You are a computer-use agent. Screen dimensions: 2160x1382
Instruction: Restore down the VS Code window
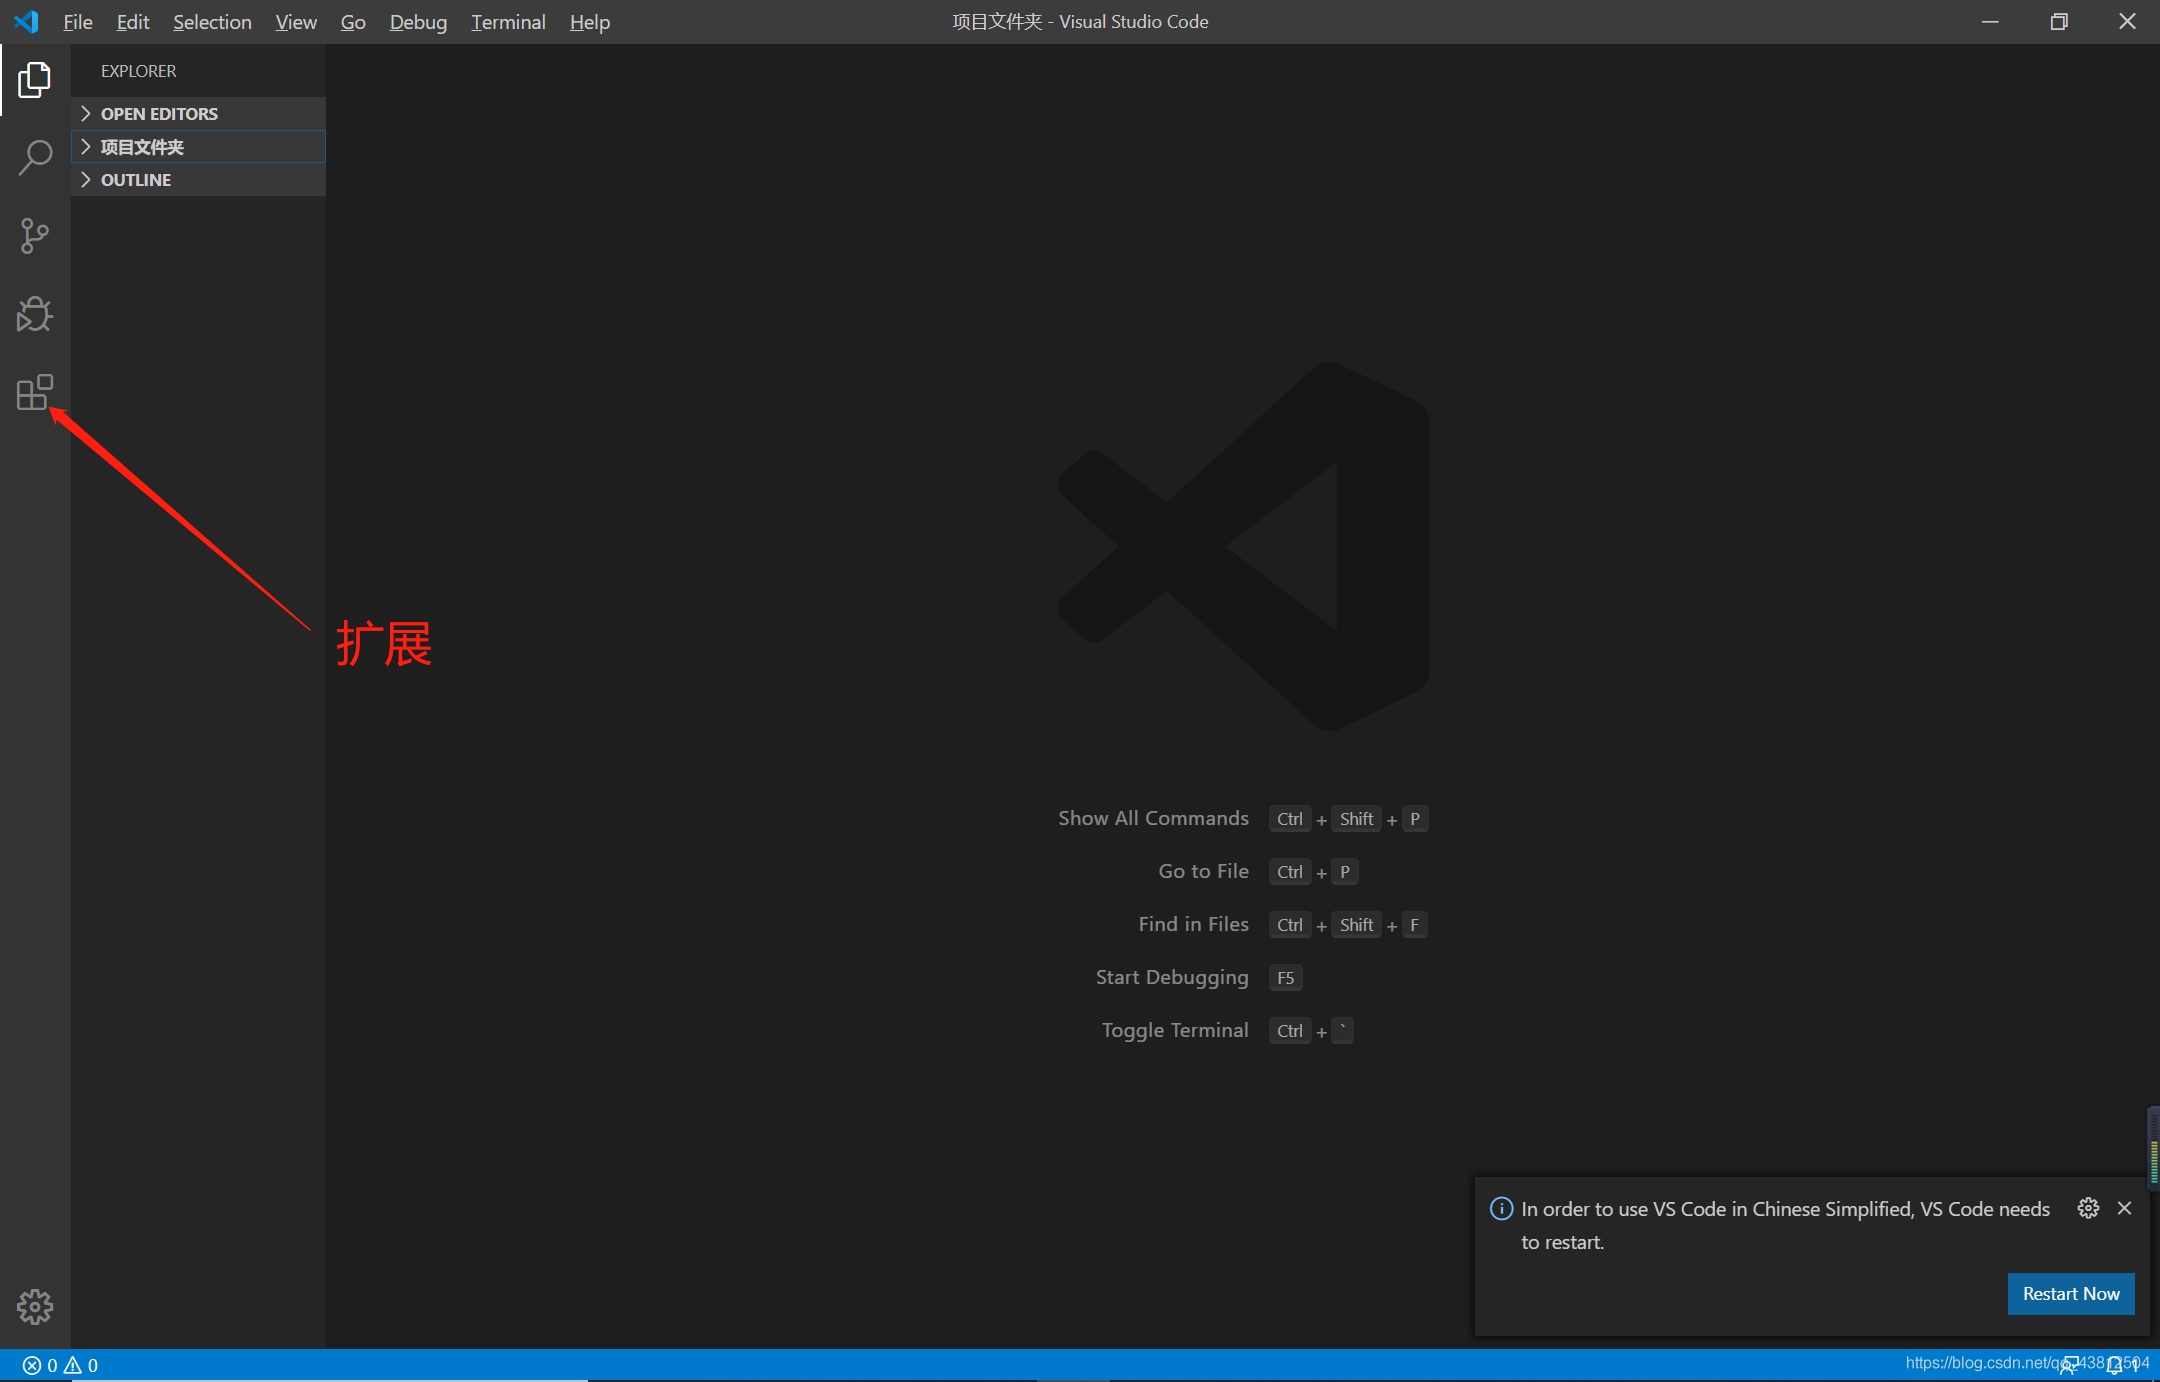[2059, 21]
